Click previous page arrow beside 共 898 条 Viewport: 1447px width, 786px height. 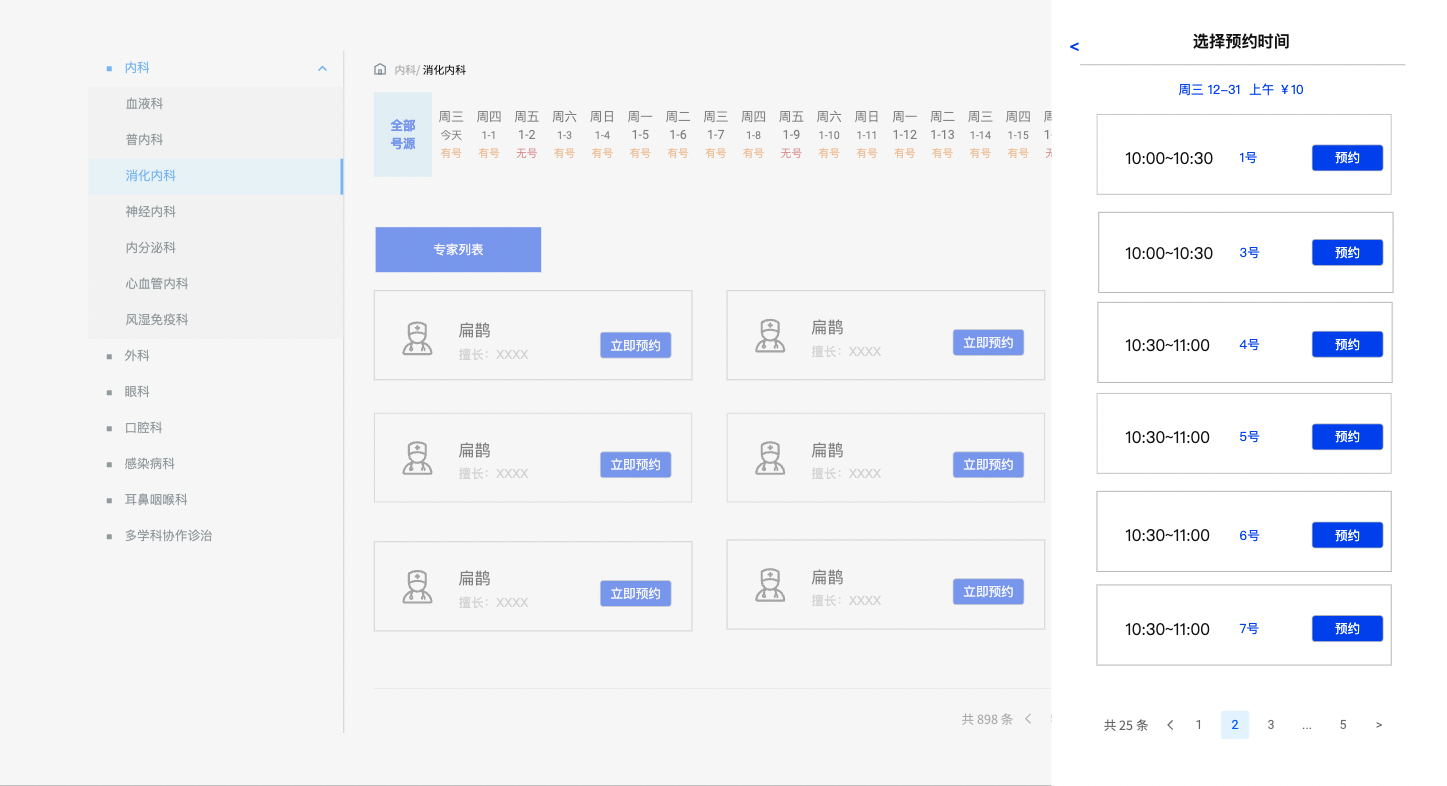coord(1029,719)
